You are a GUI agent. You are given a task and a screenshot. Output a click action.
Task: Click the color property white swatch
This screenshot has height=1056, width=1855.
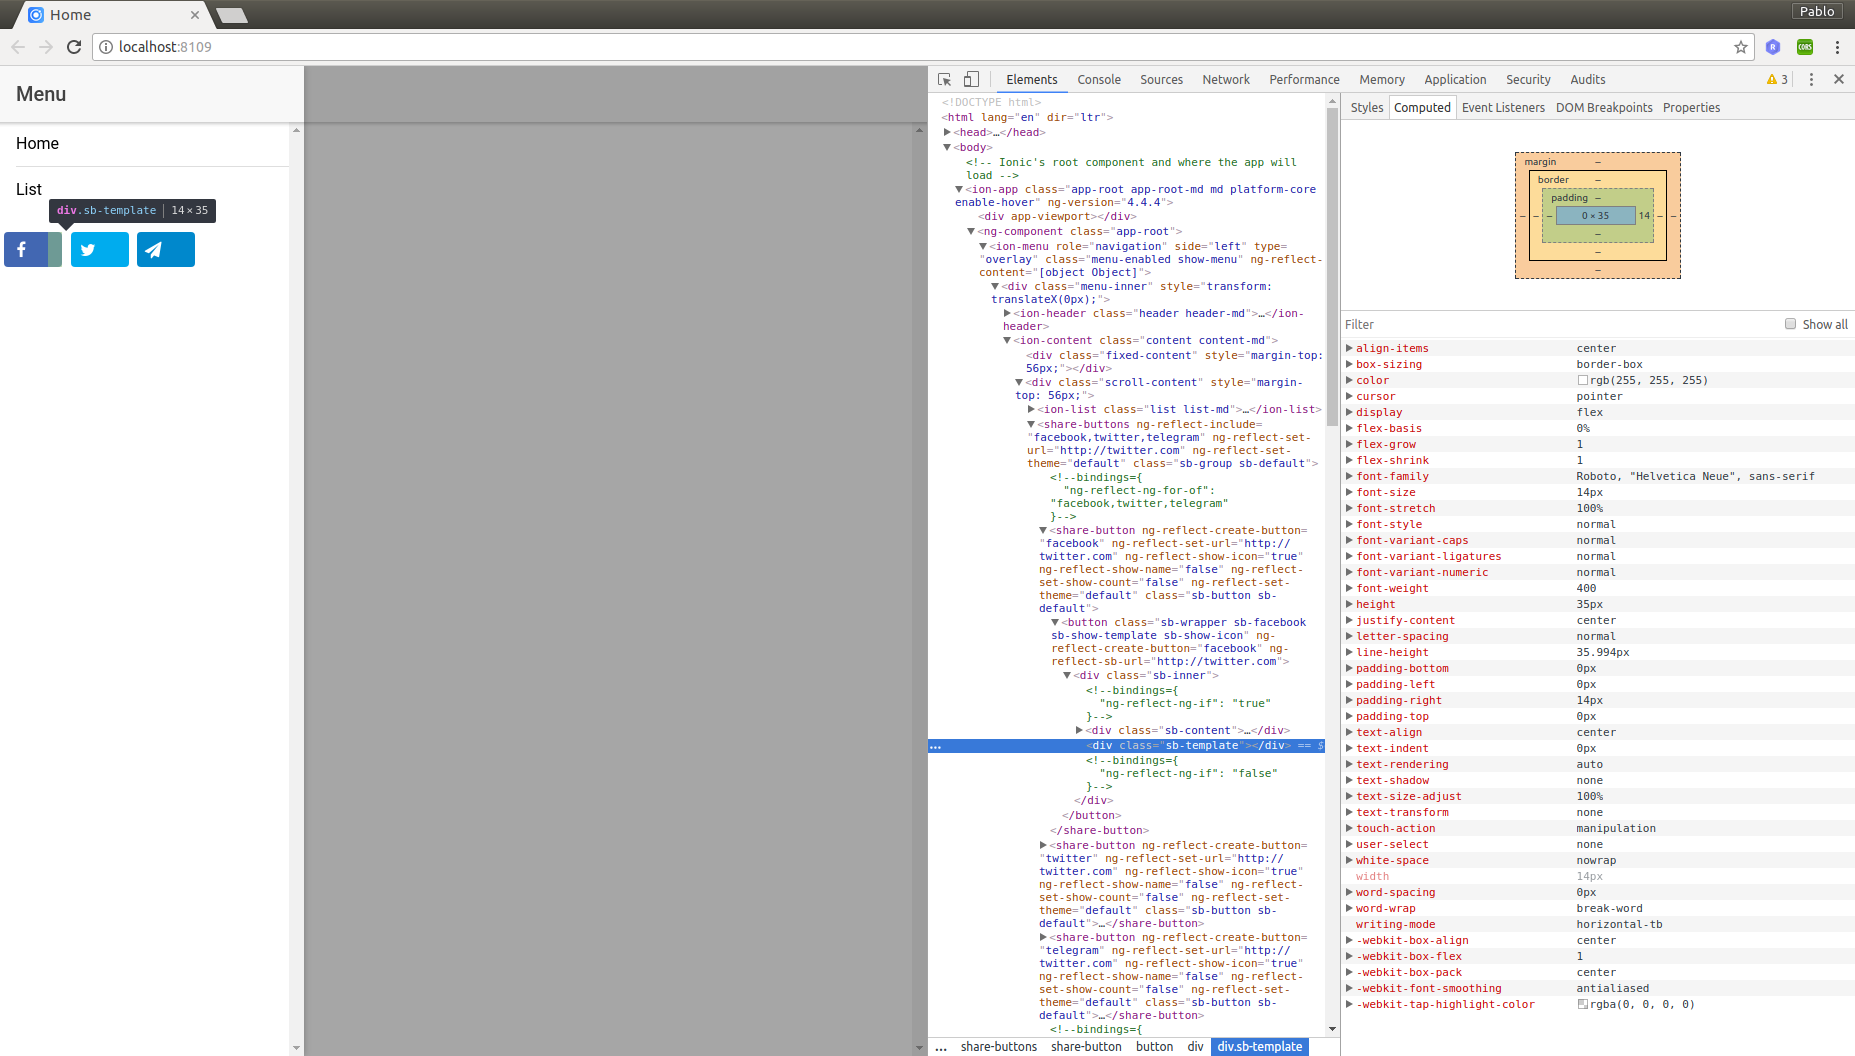tap(1583, 380)
